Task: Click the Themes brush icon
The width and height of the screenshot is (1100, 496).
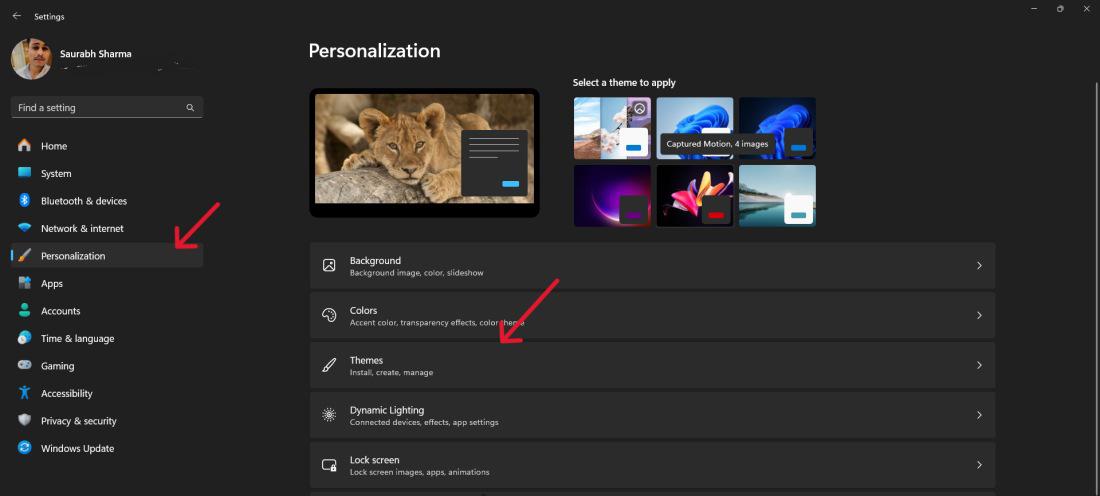Action: click(329, 366)
